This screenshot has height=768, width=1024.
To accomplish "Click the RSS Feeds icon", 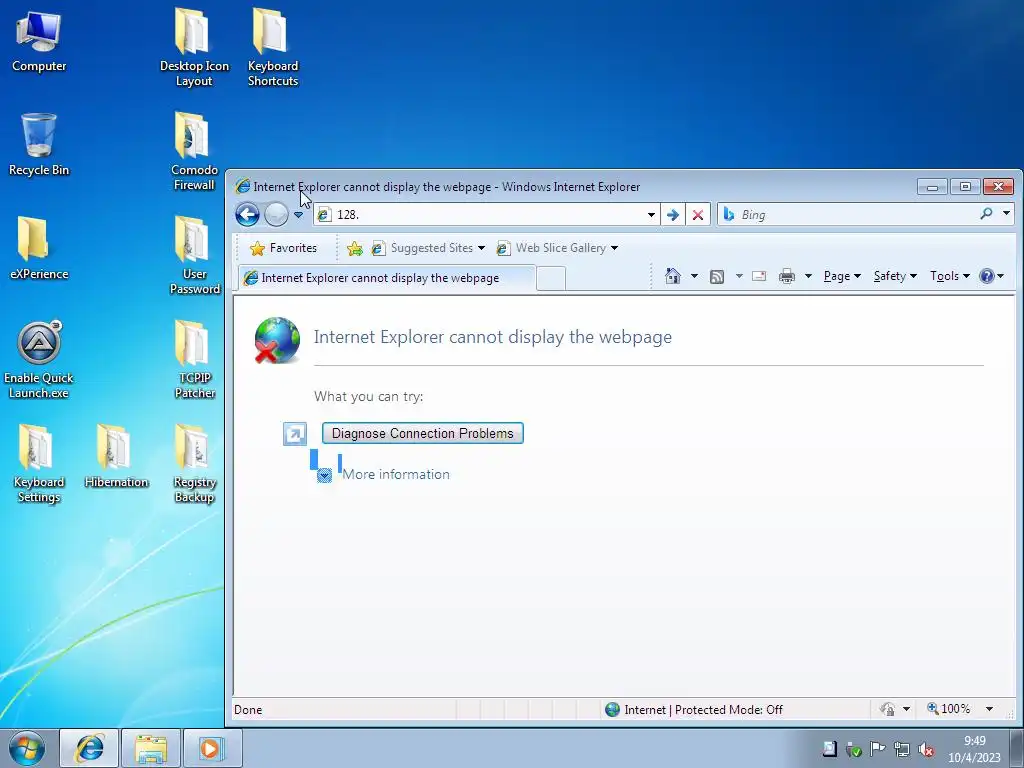I will coord(717,277).
